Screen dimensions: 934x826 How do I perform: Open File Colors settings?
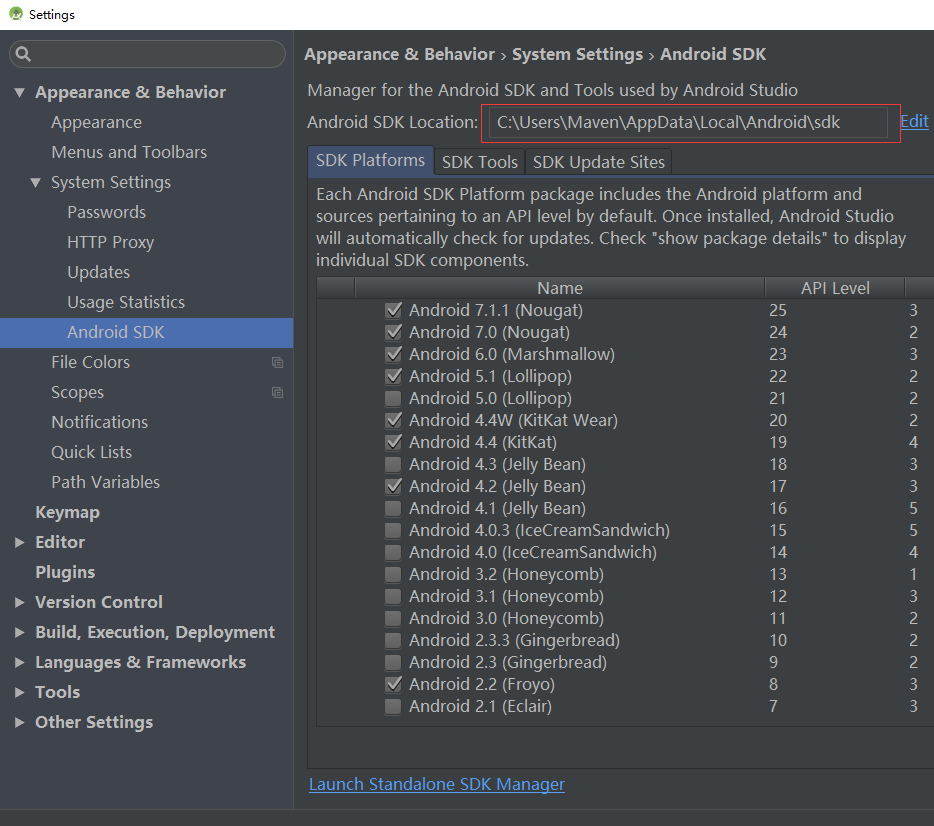tap(91, 362)
